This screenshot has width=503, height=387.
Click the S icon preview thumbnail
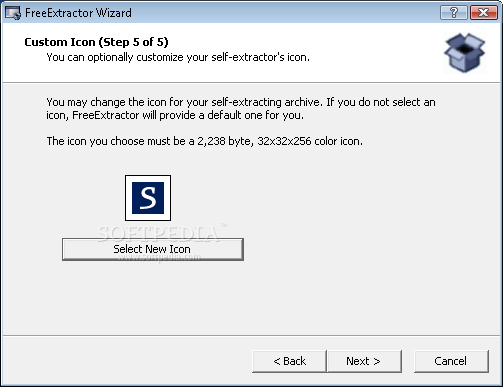pos(148,198)
